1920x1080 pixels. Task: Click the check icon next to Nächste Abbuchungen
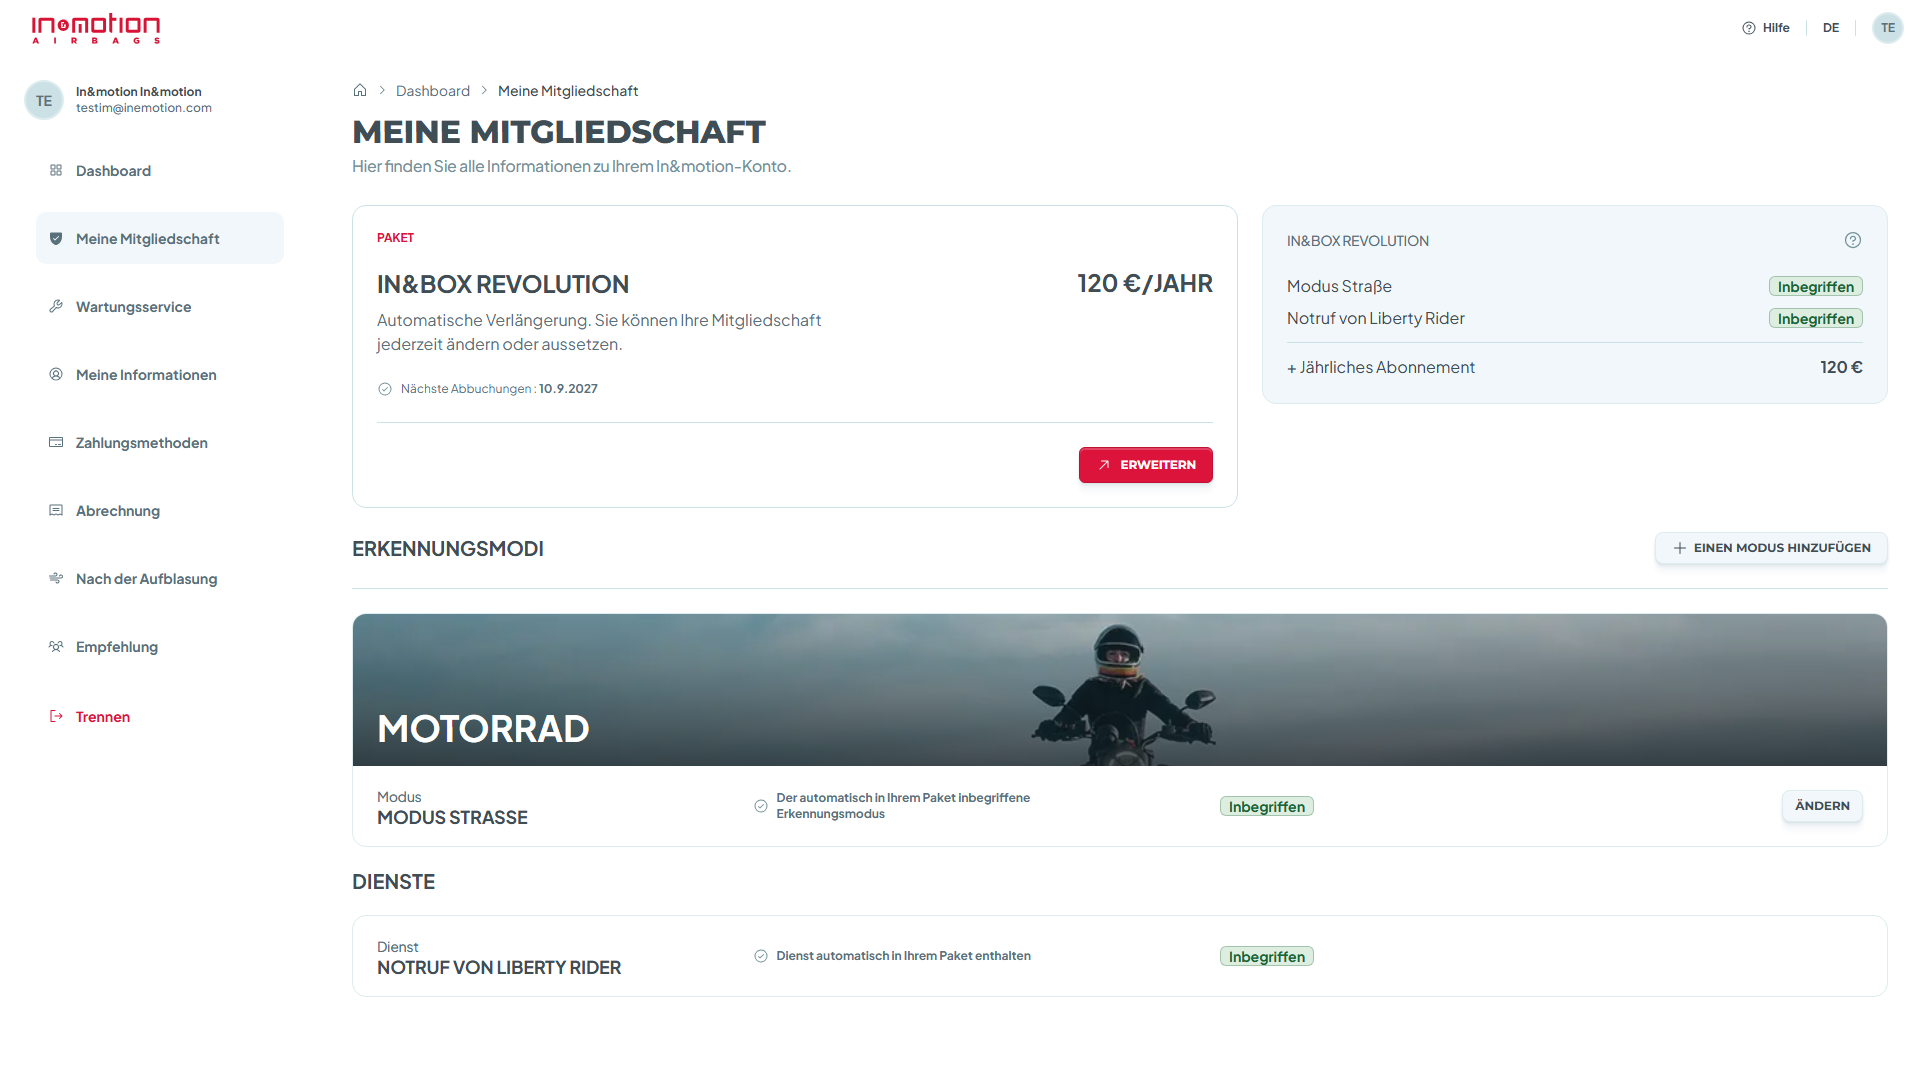385,389
